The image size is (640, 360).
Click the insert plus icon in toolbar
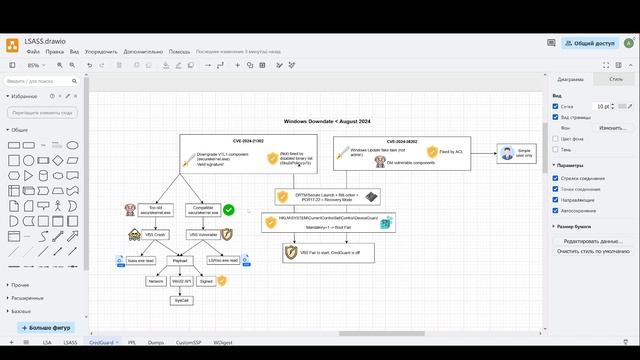coord(237,65)
